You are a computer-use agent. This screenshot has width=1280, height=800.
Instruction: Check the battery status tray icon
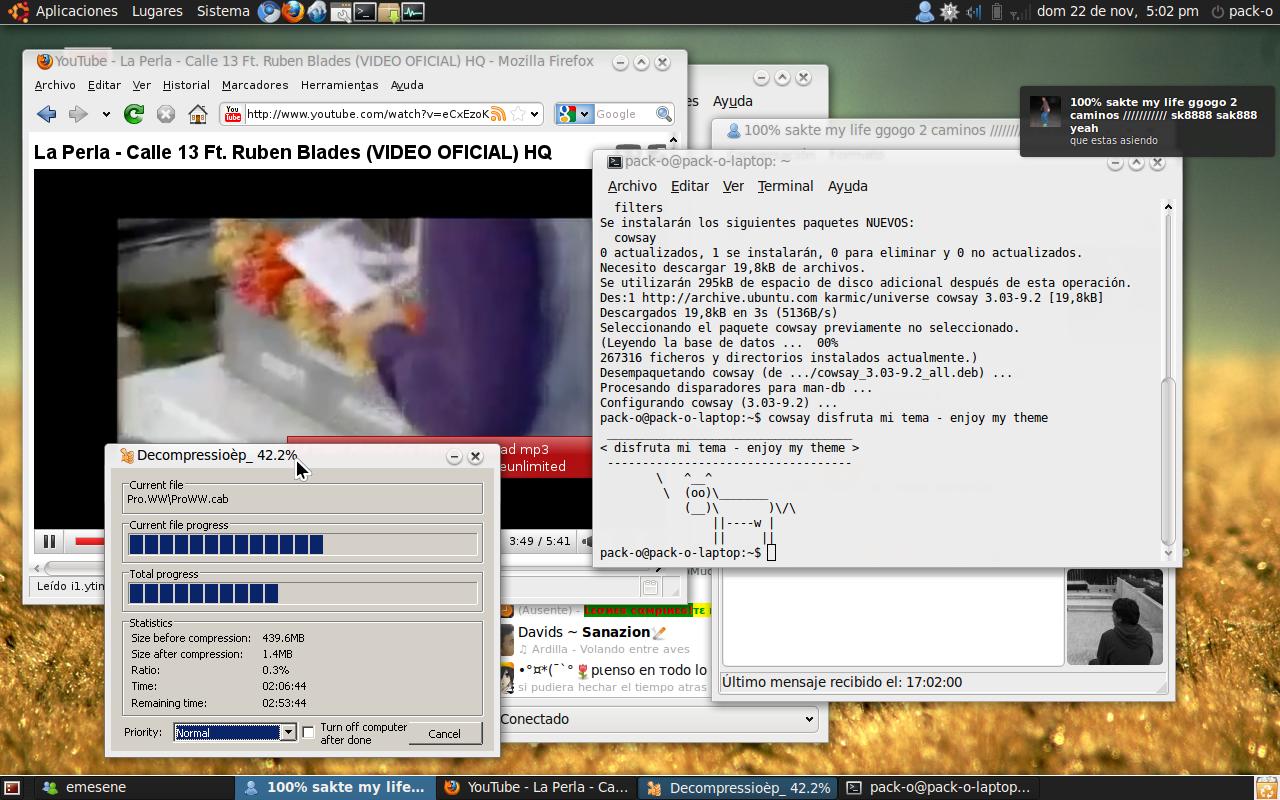996,12
